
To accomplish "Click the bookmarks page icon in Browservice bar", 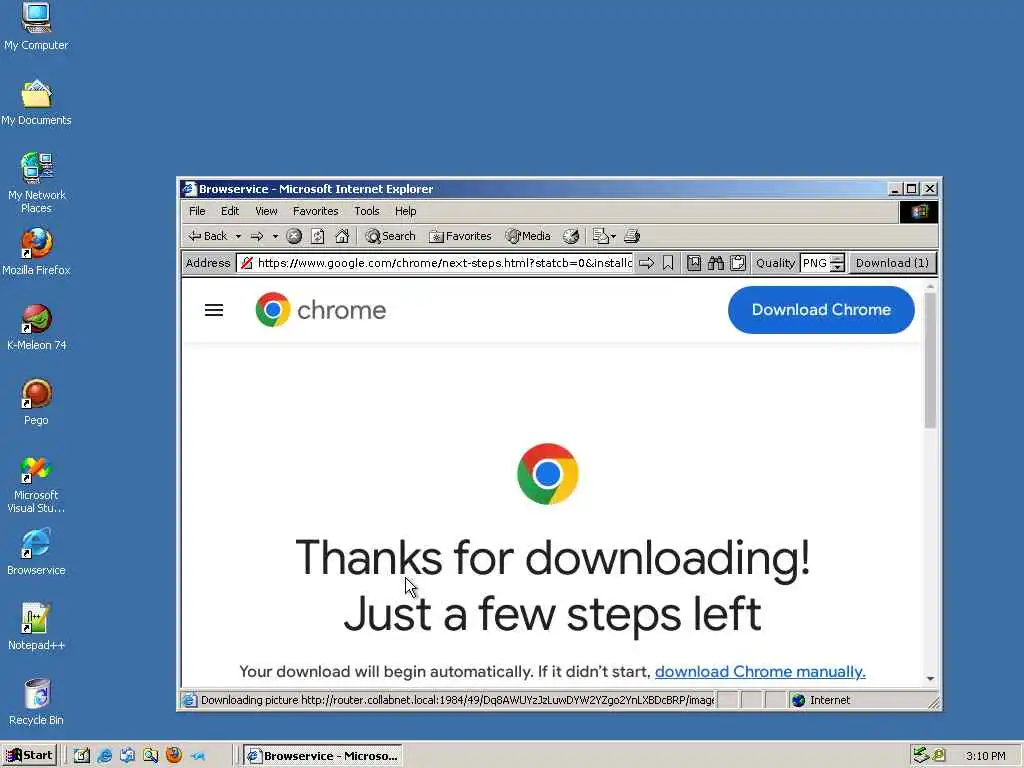I will [694, 263].
